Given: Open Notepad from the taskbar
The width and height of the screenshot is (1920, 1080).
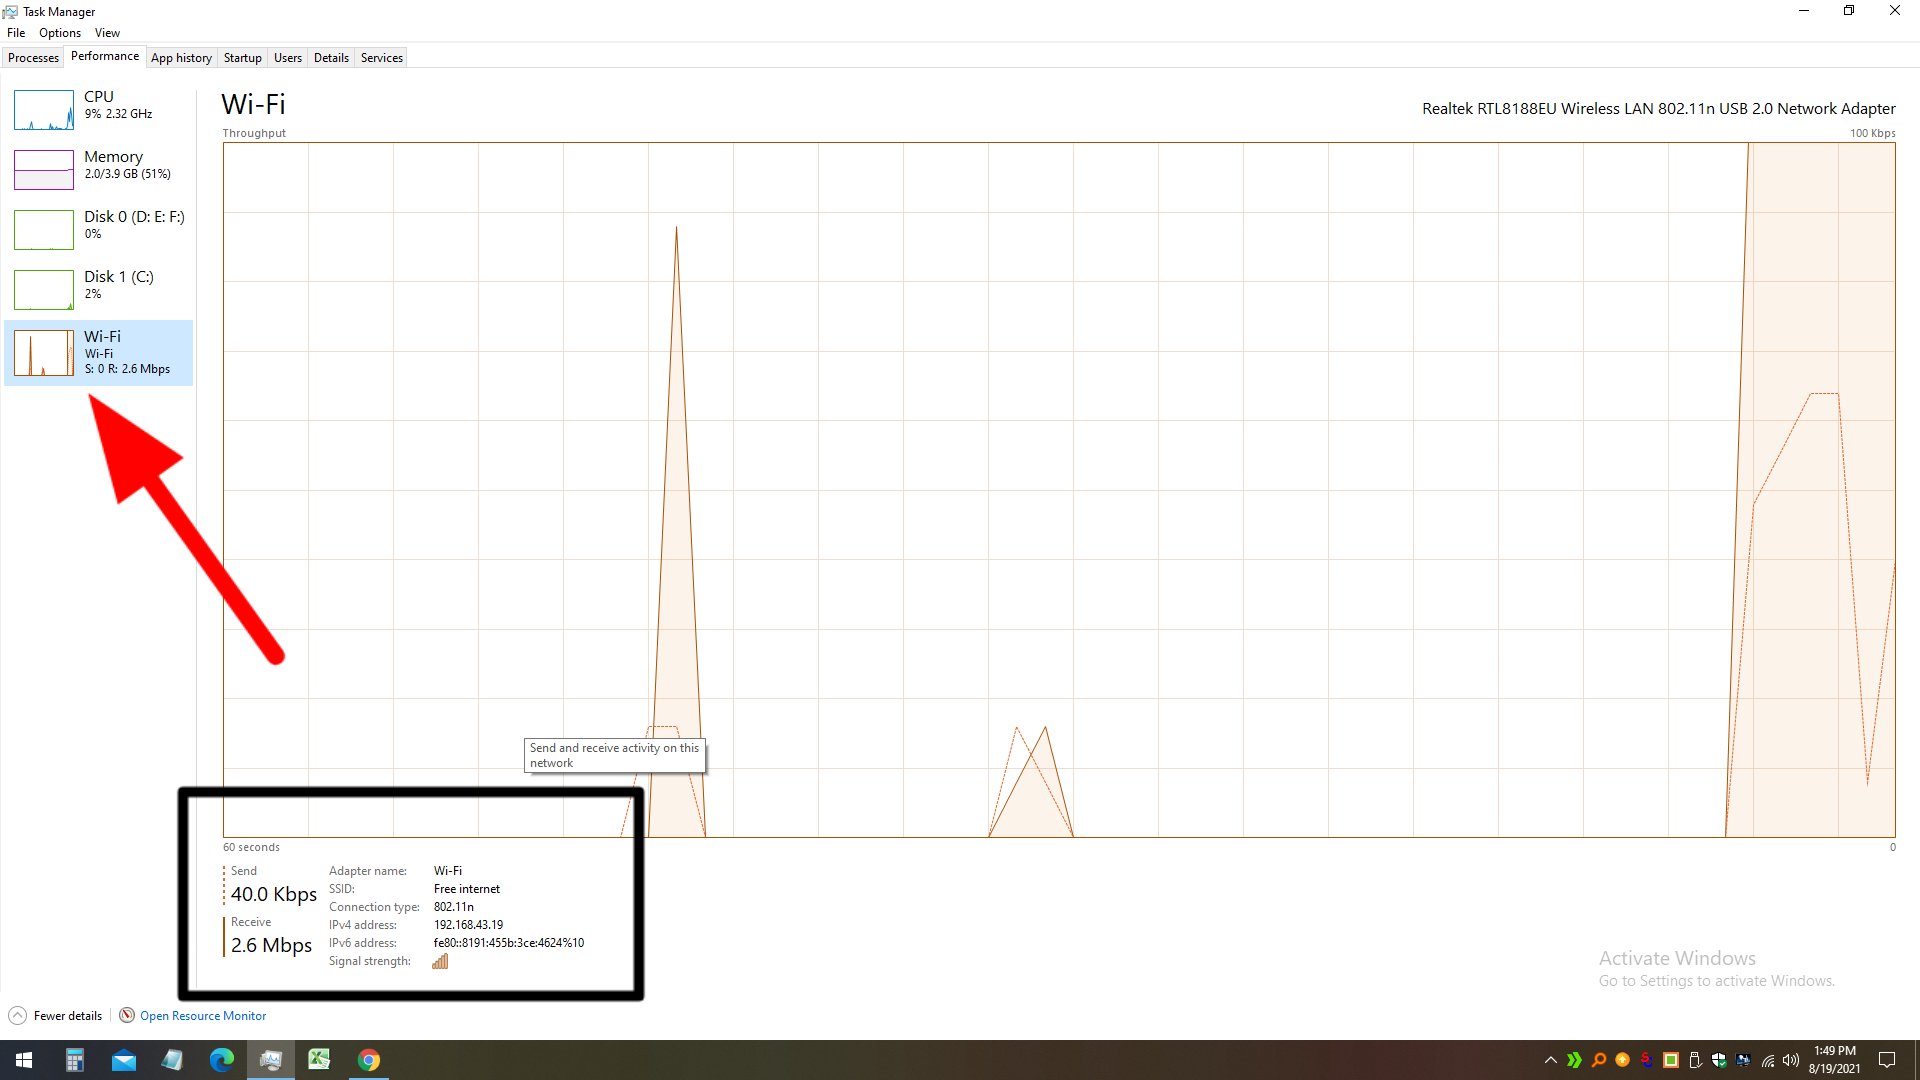Looking at the screenshot, I should tap(171, 1060).
